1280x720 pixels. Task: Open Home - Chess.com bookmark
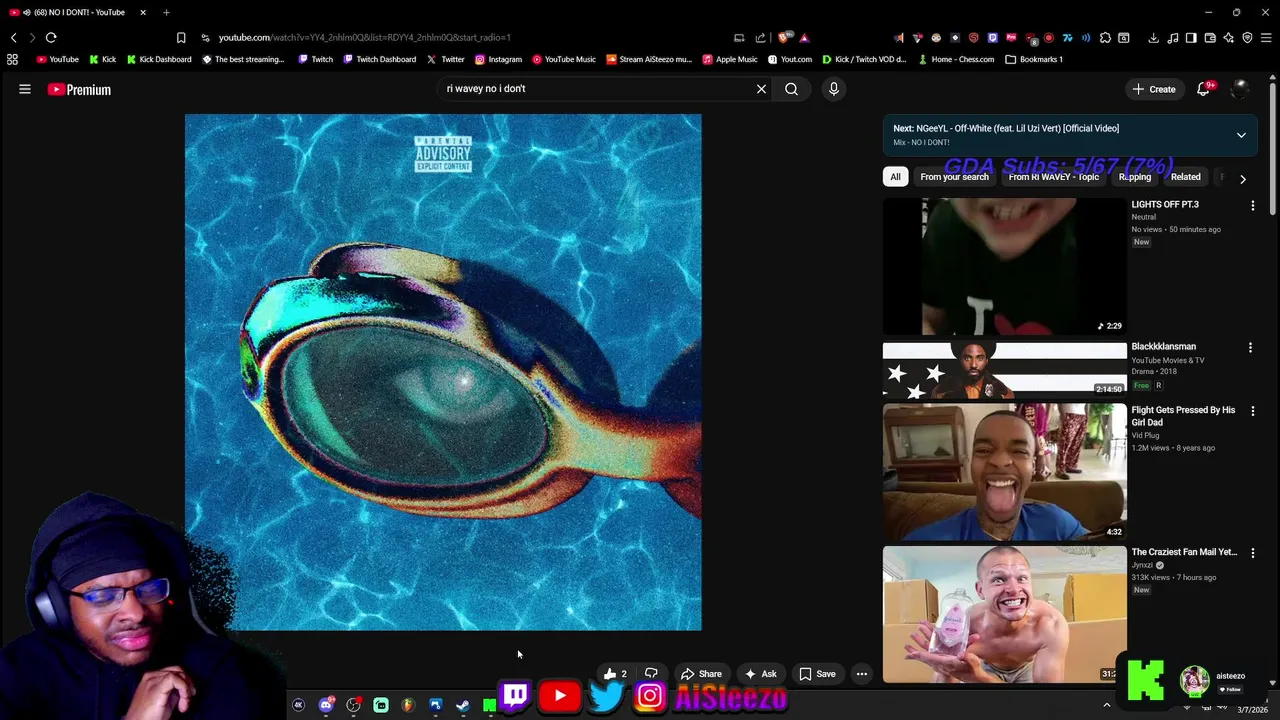[x=956, y=59]
